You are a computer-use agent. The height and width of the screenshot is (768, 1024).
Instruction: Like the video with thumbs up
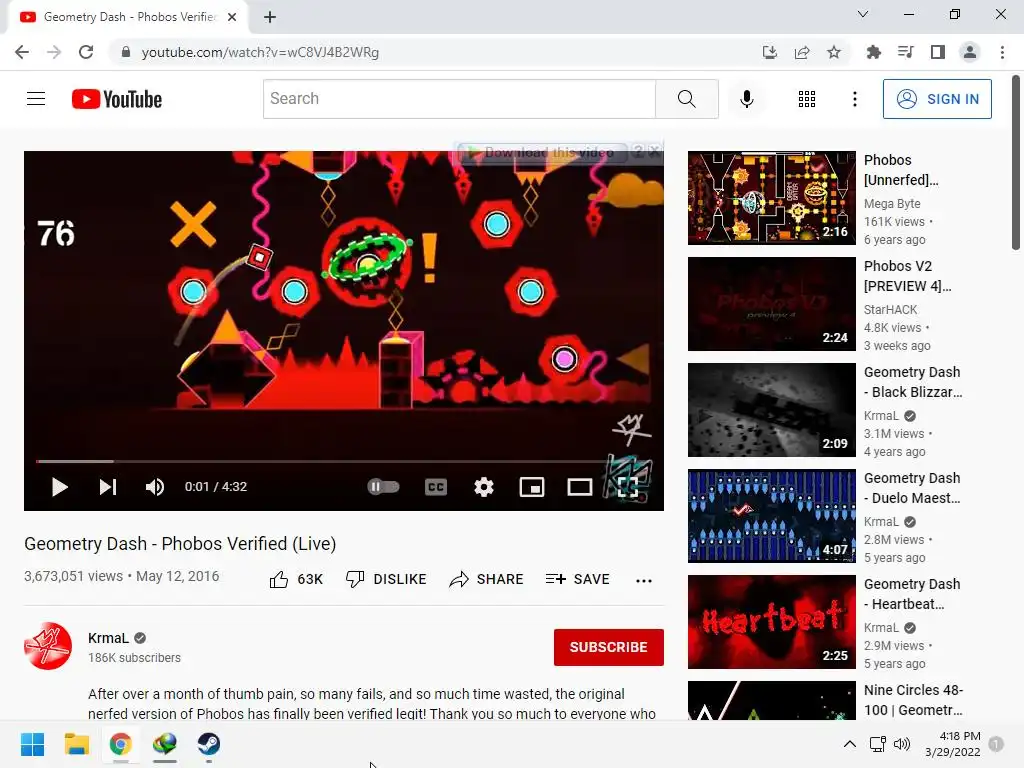coord(296,579)
